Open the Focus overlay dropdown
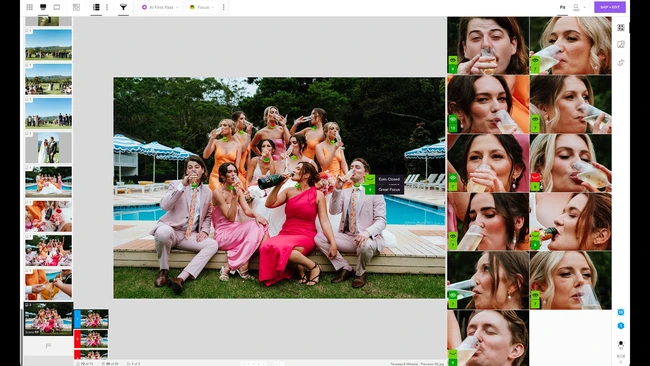650x366 pixels. [202, 7]
